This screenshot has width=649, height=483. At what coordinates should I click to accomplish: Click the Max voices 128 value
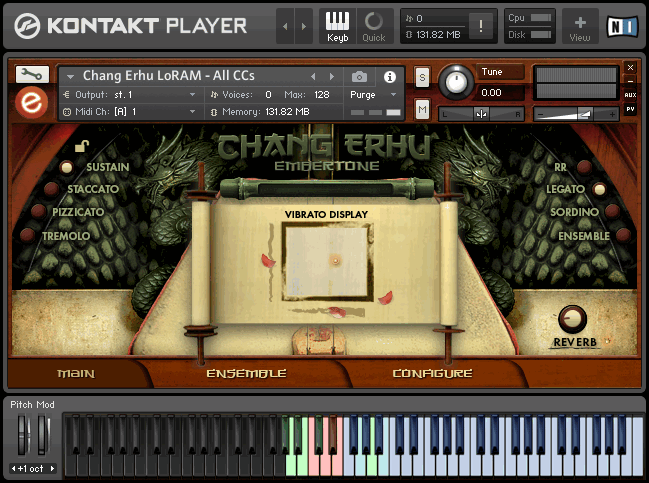[322, 95]
